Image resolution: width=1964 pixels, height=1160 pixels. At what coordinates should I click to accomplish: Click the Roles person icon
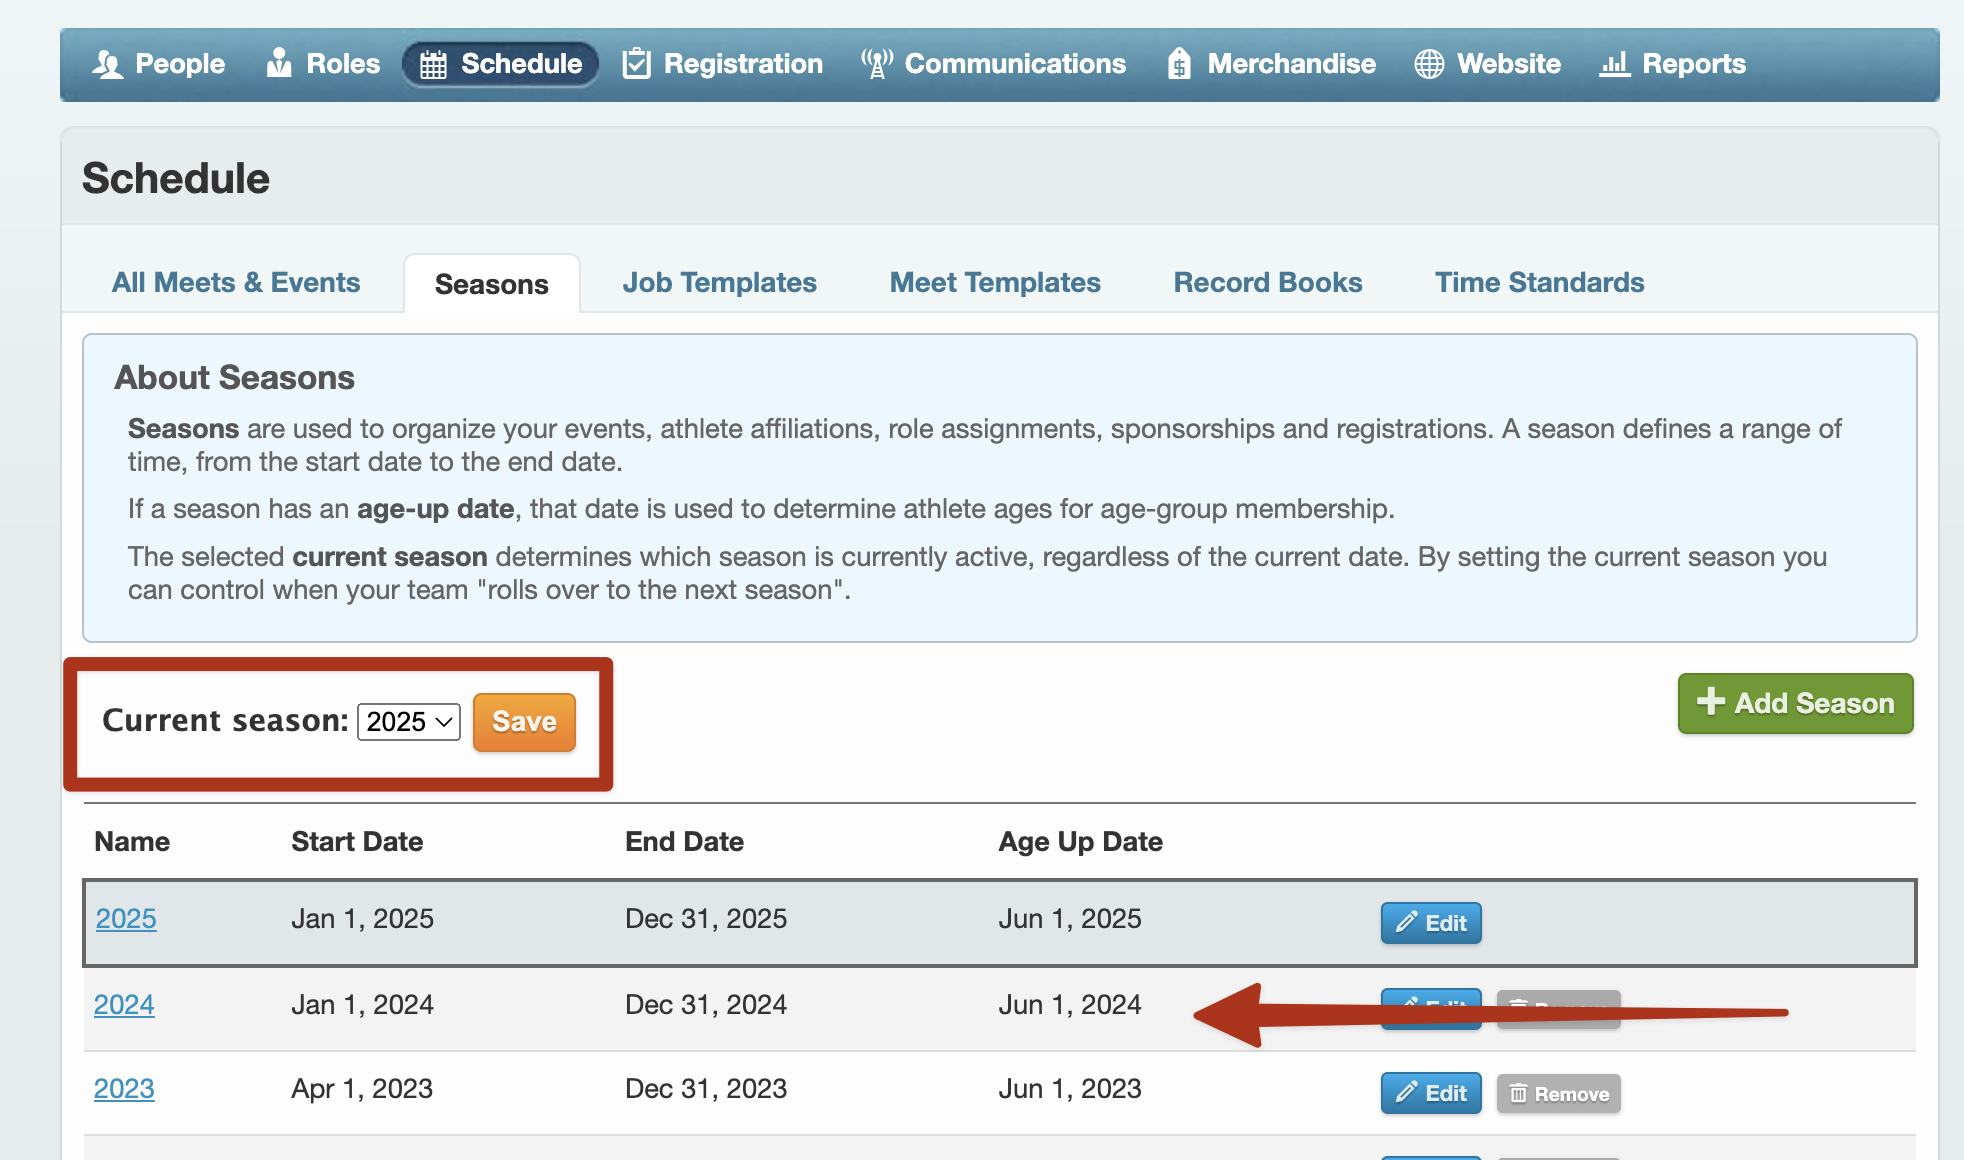click(x=279, y=63)
